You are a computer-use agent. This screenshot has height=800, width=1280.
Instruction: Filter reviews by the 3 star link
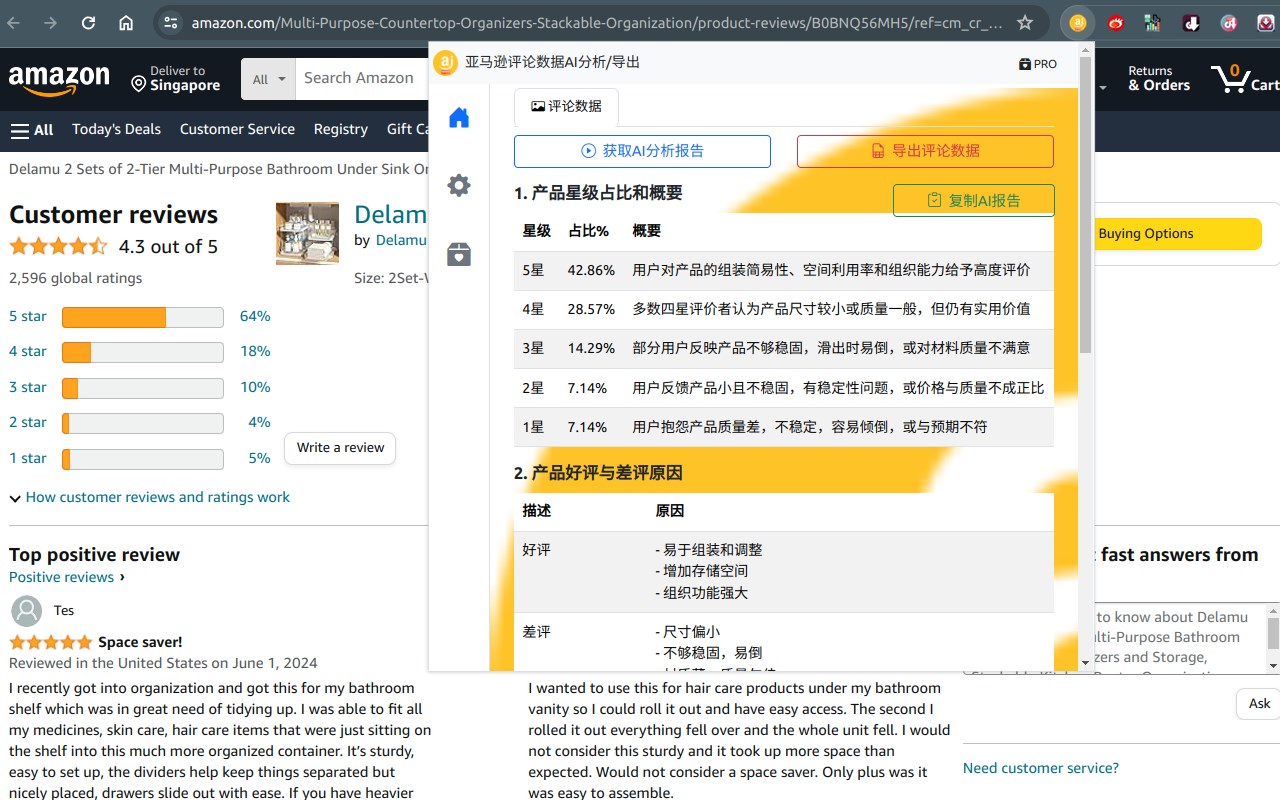(28, 387)
